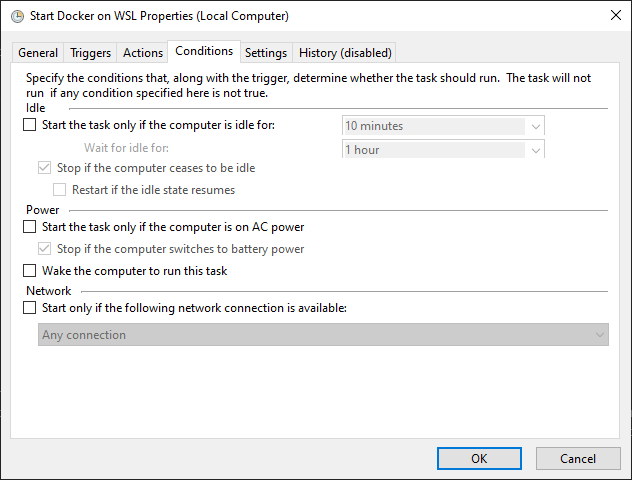This screenshot has height=480, width=632.
Task: Enable wake the computer to run this task
Action: tap(29, 271)
